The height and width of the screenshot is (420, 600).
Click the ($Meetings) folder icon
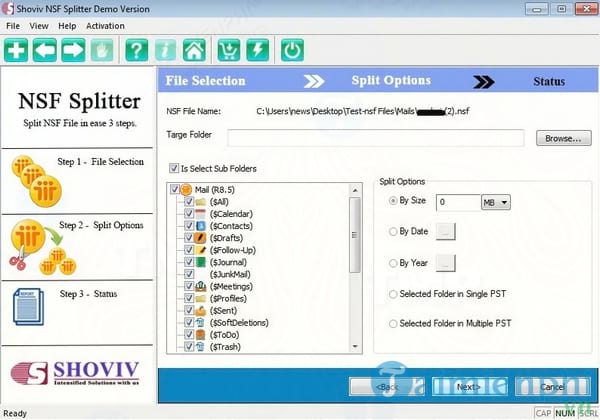click(x=201, y=287)
